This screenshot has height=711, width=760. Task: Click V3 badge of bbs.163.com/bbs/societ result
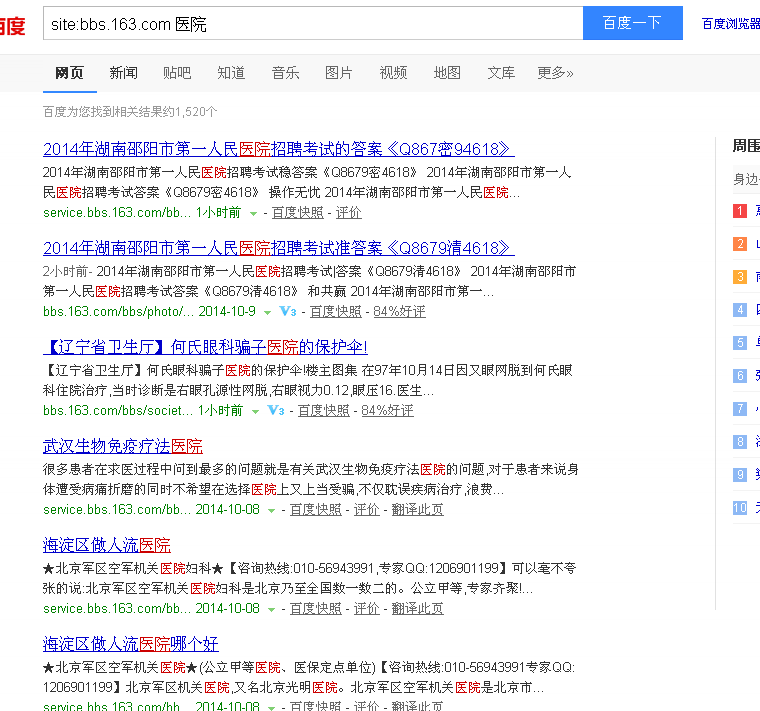point(276,410)
